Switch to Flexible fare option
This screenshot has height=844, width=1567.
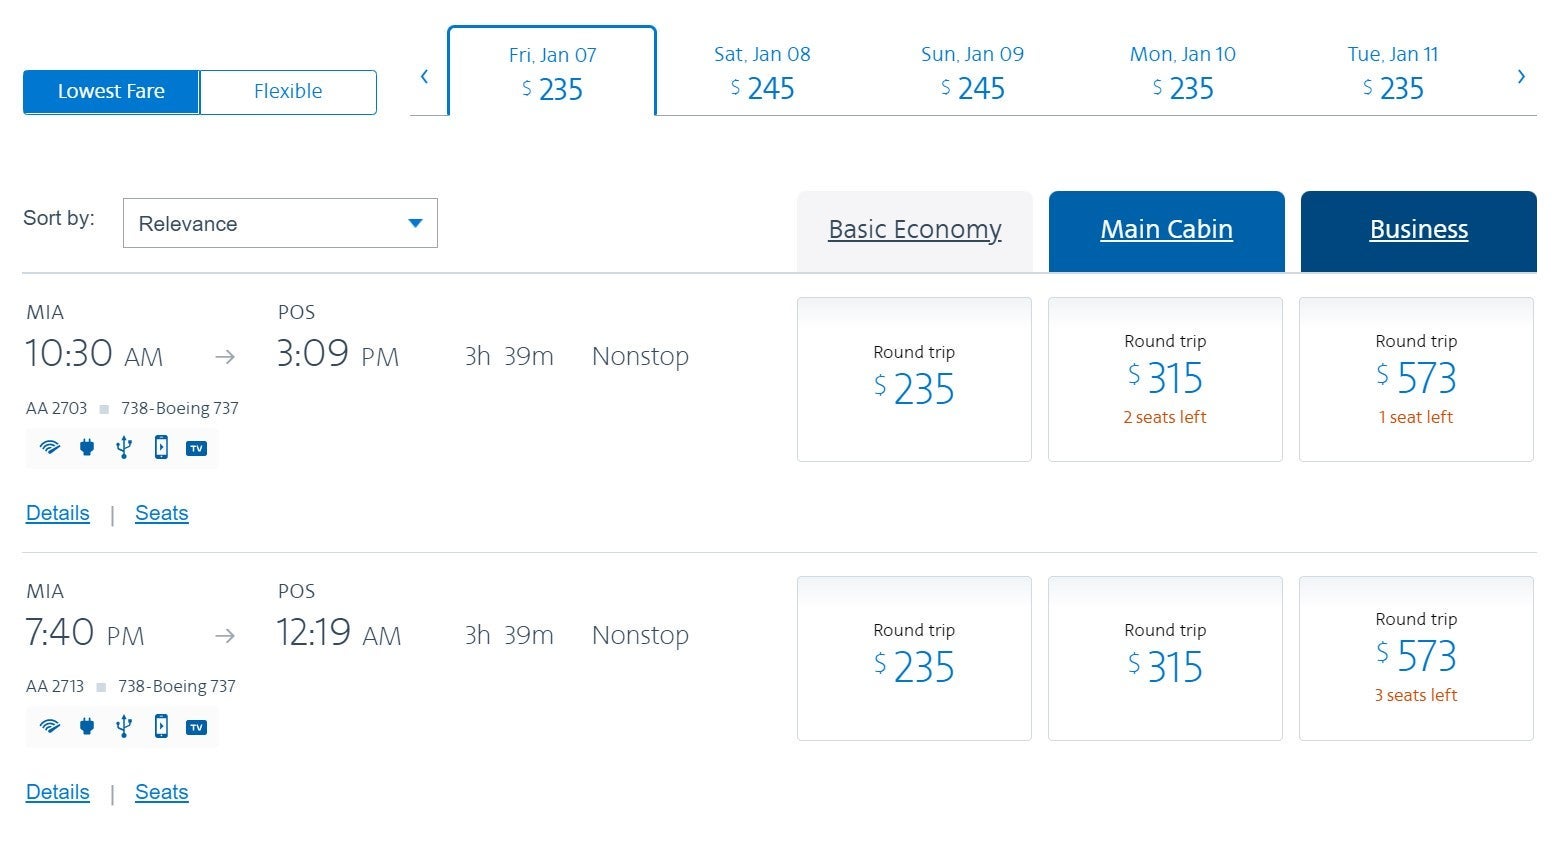[288, 92]
